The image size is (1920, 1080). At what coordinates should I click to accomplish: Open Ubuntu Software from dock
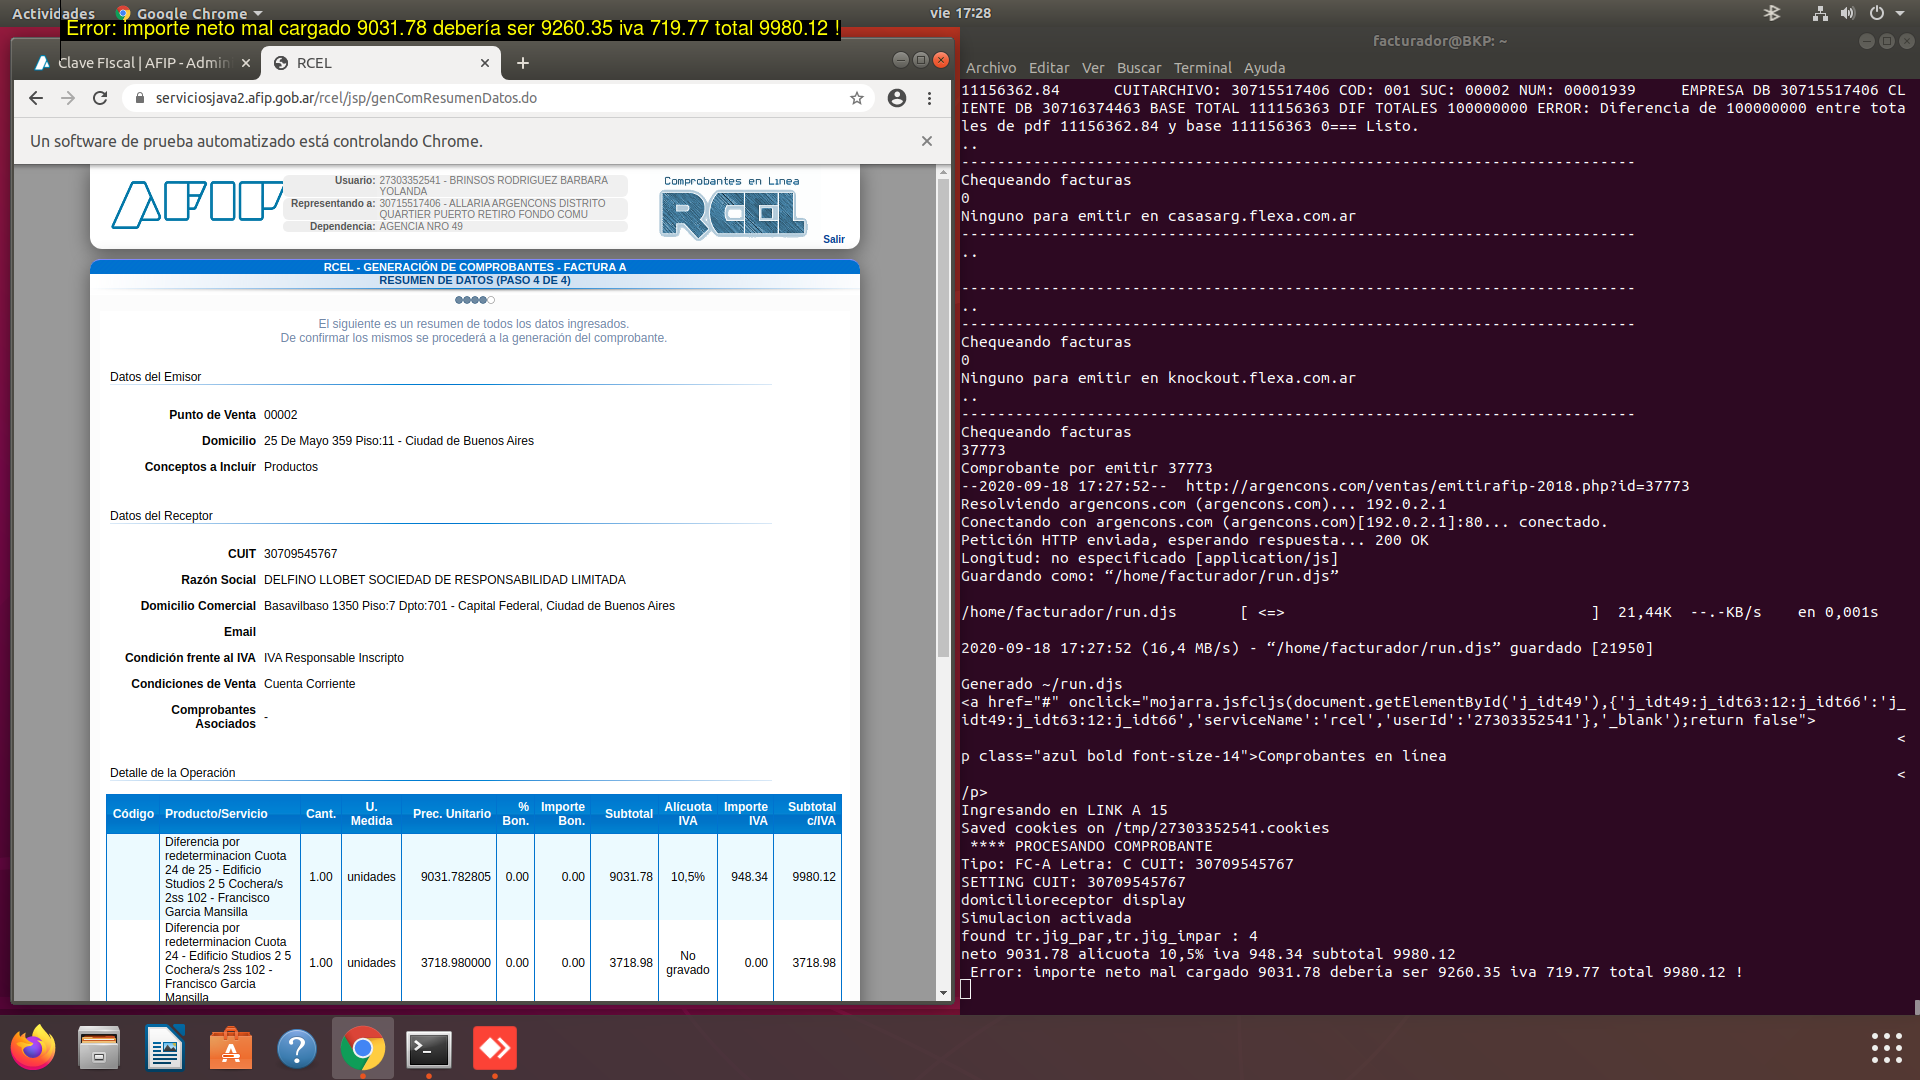231,1048
